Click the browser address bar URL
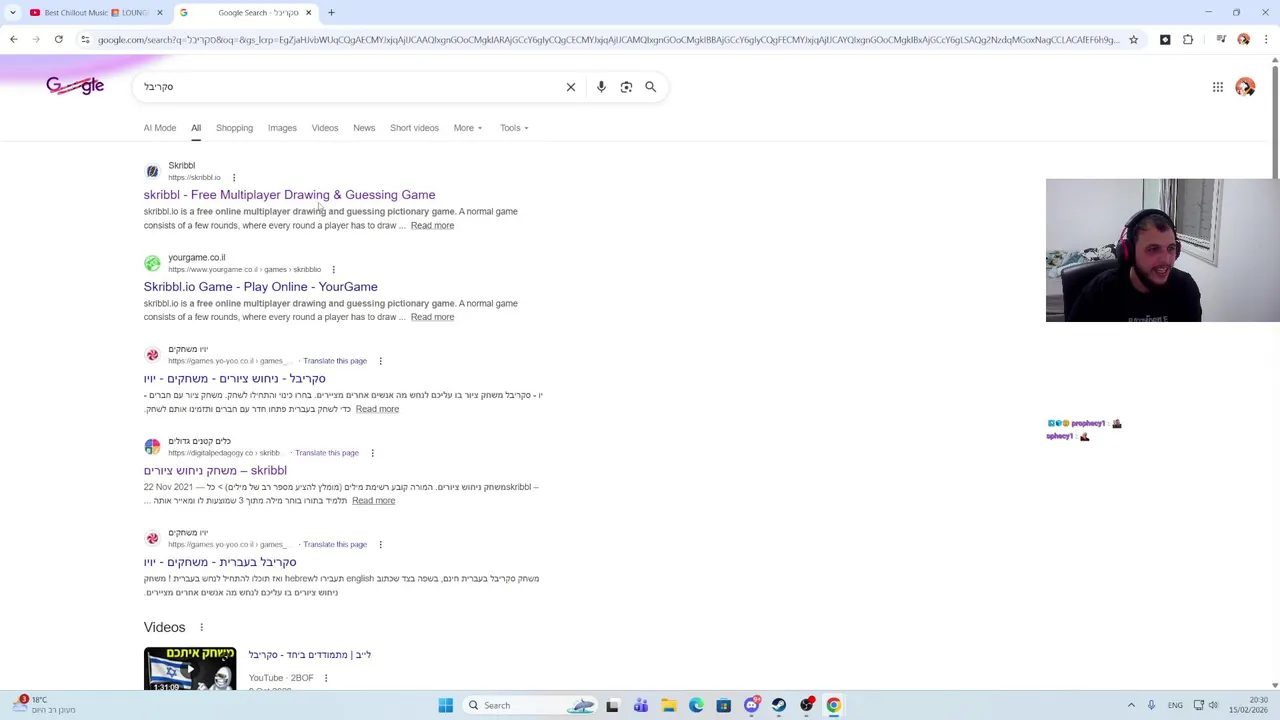Viewport: 1280px width, 720px height. point(608,40)
